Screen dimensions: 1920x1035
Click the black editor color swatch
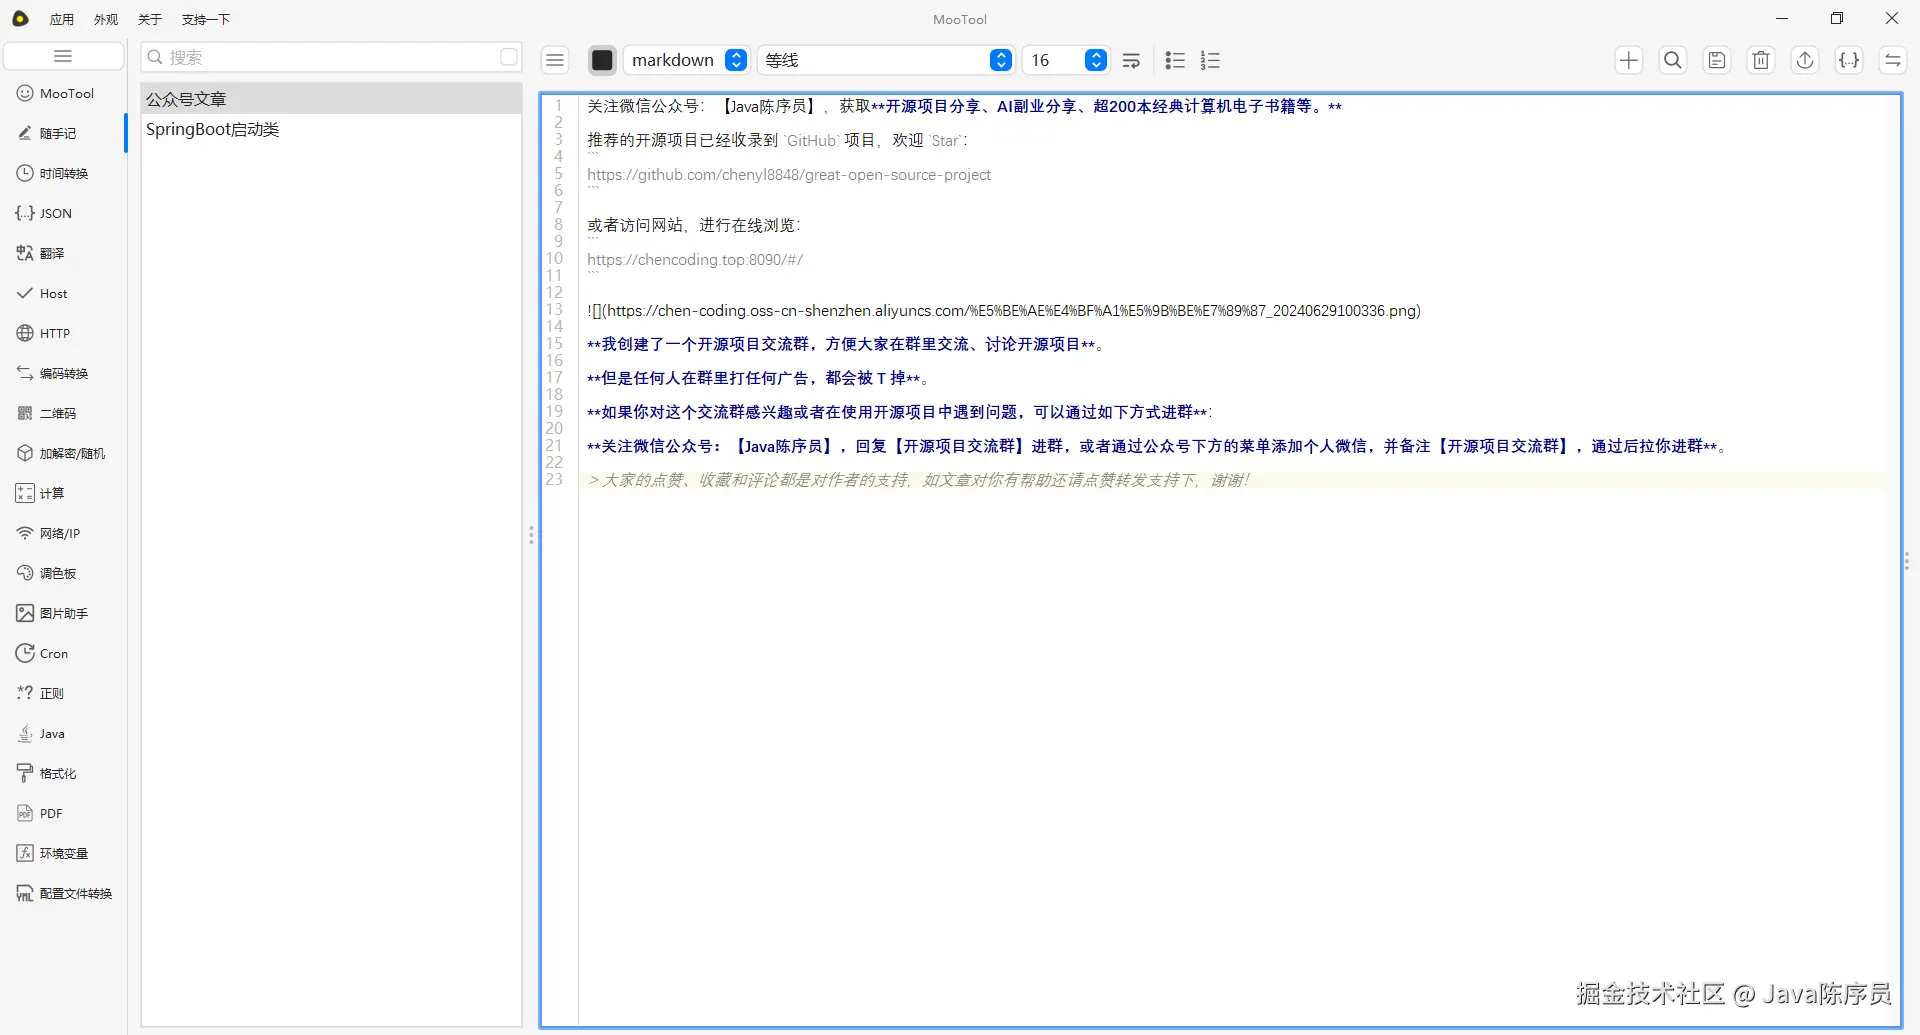tap(602, 60)
